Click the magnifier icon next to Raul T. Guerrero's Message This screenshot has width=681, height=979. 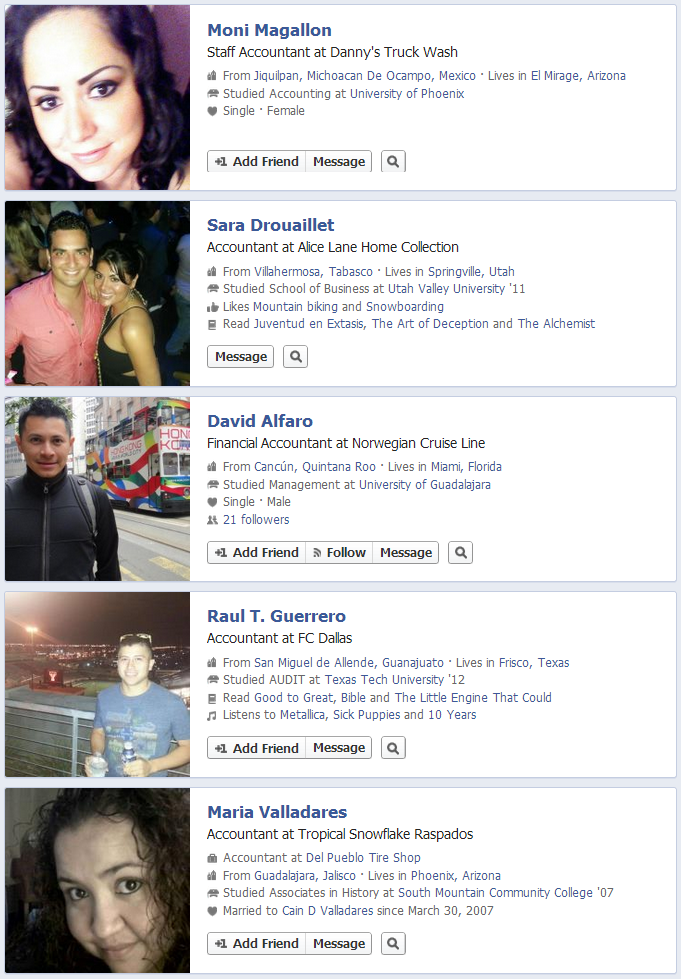(x=393, y=747)
